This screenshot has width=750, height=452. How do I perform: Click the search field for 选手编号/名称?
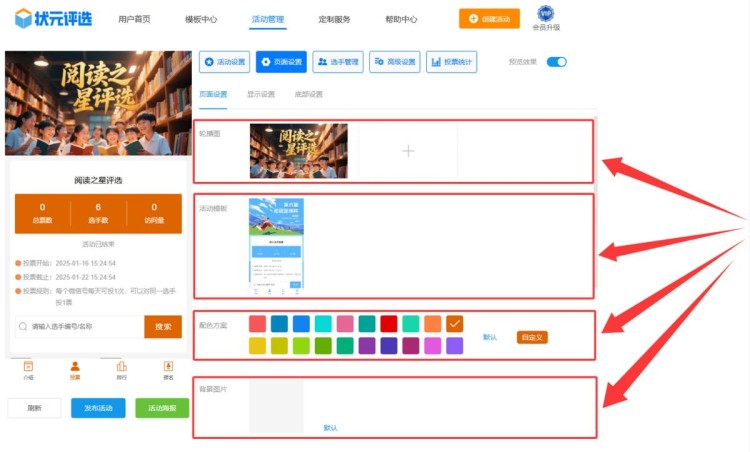point(80,327)
